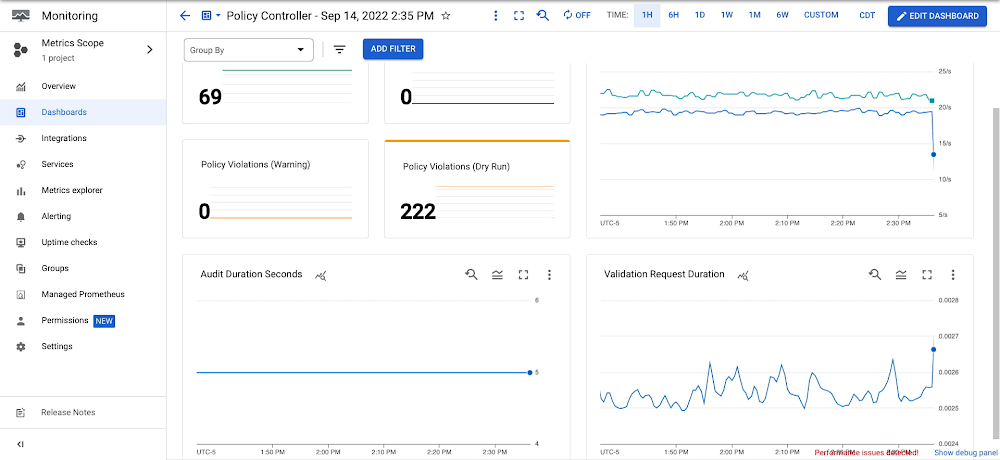1000x460 pixels.
Task: Expand the Metrics Scope project selector
Action: (149, 49)
